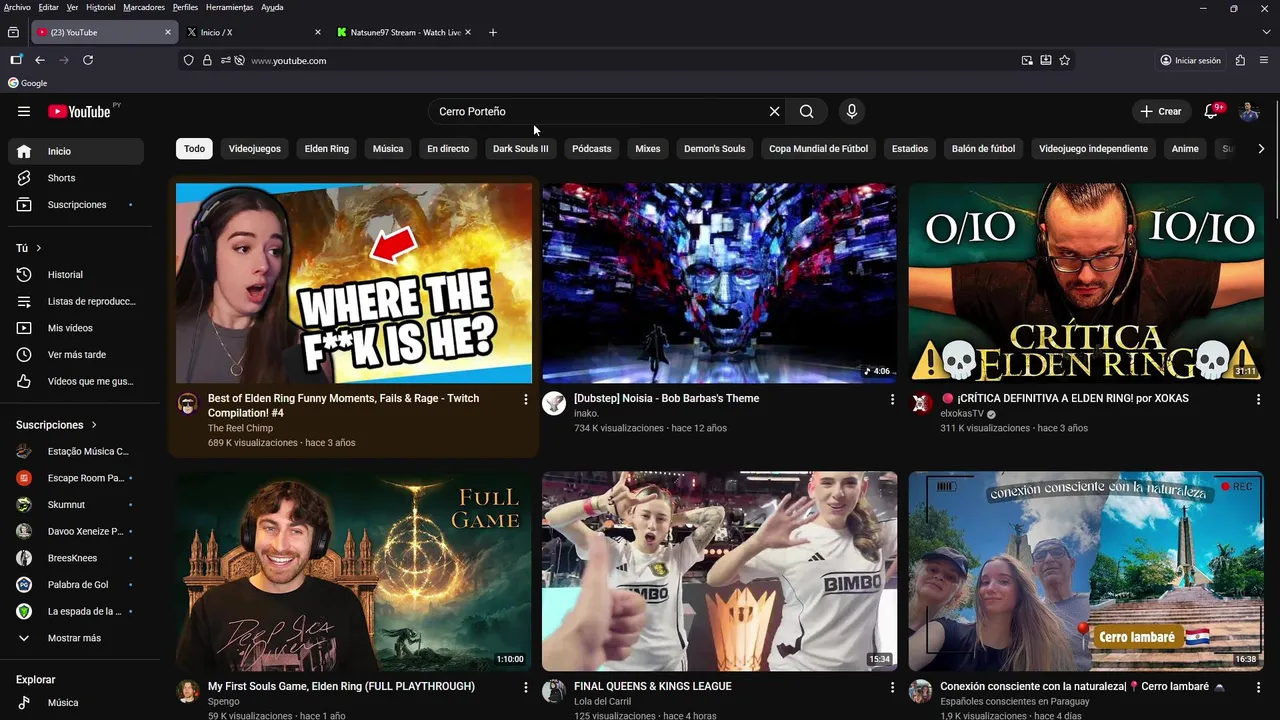The height and width of the screenshot is (720, 1280).
Task: Click the site padlock icon
Action: (x=207, y=60)
